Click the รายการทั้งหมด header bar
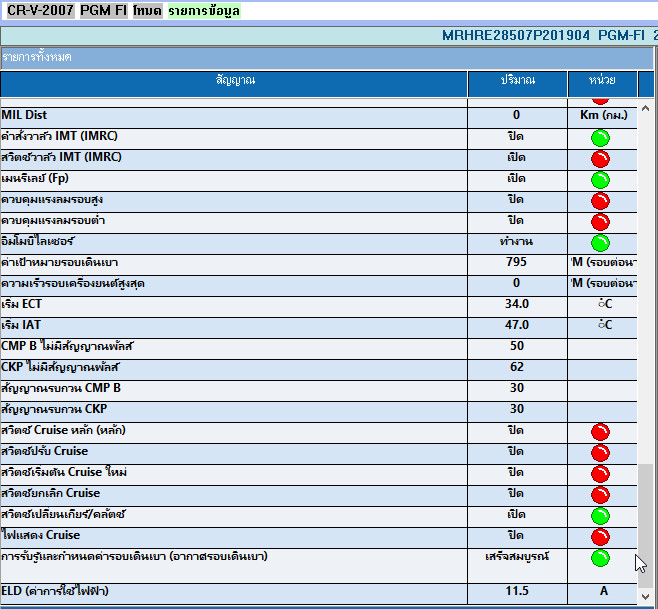 pyautogui.click(x=327, y=58)
